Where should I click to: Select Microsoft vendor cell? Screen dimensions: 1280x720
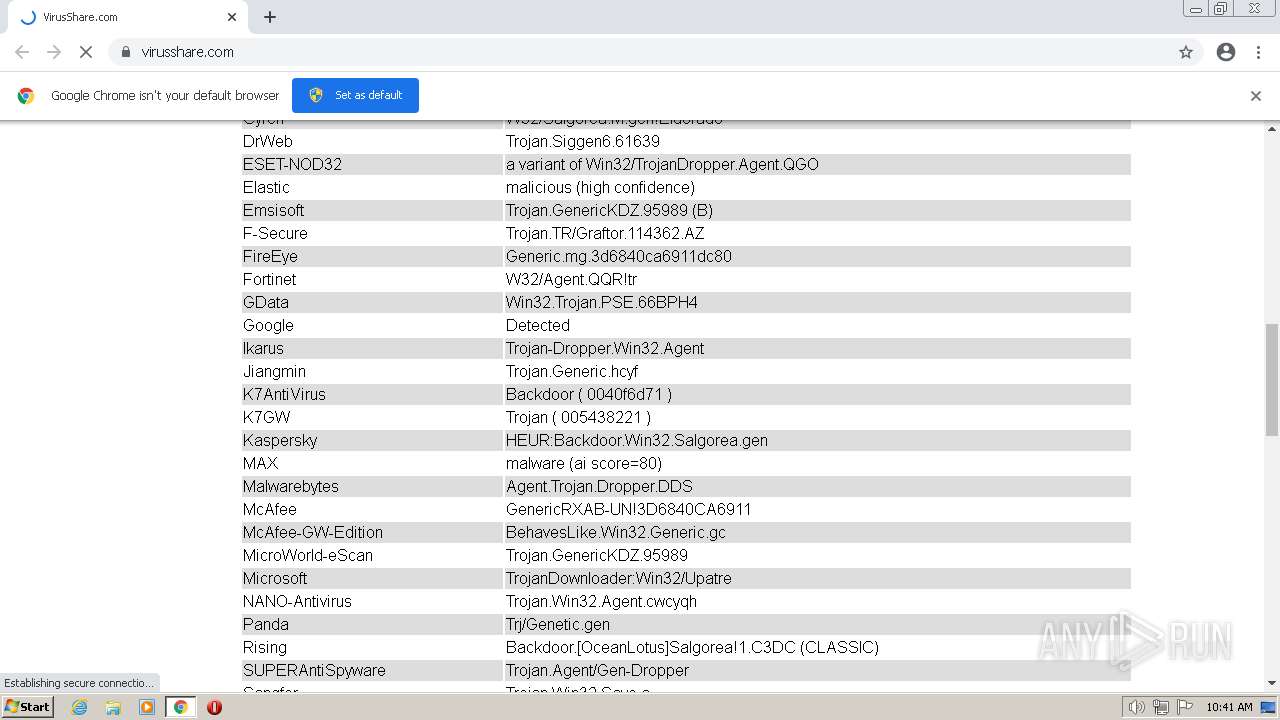(x=371, y=578)
